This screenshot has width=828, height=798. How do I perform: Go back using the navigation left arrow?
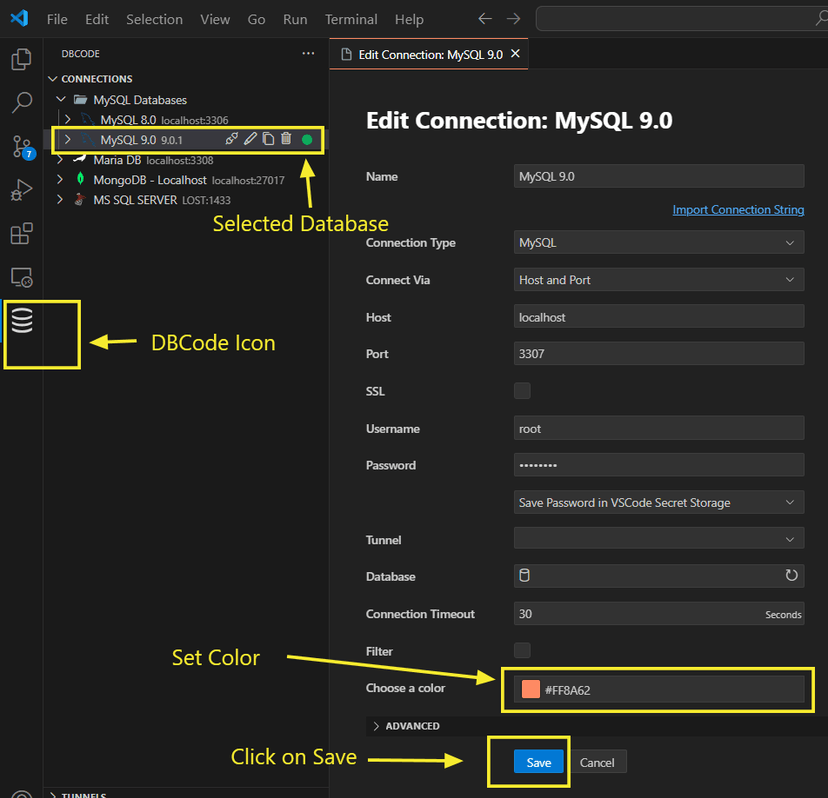[x=485, y=19]
